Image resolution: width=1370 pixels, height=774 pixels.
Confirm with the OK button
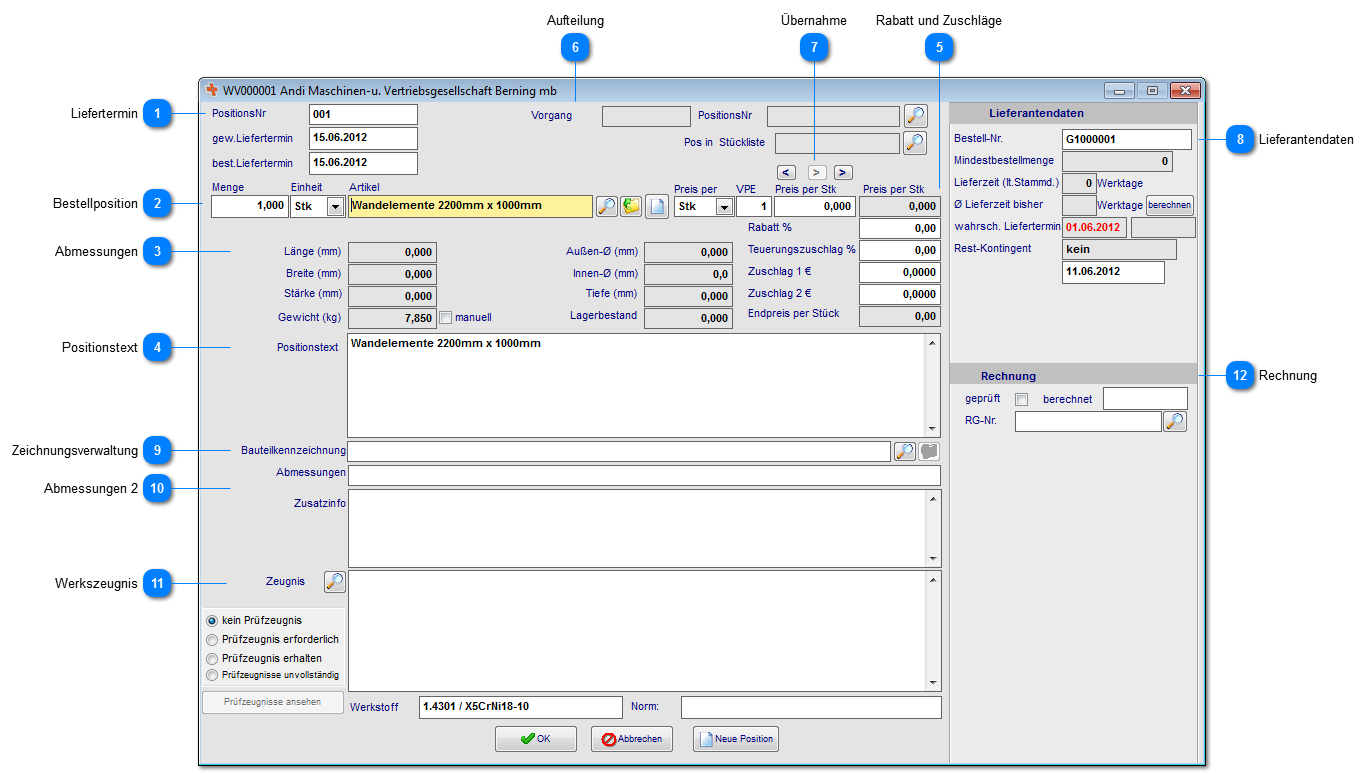click(x=536, y=739)
